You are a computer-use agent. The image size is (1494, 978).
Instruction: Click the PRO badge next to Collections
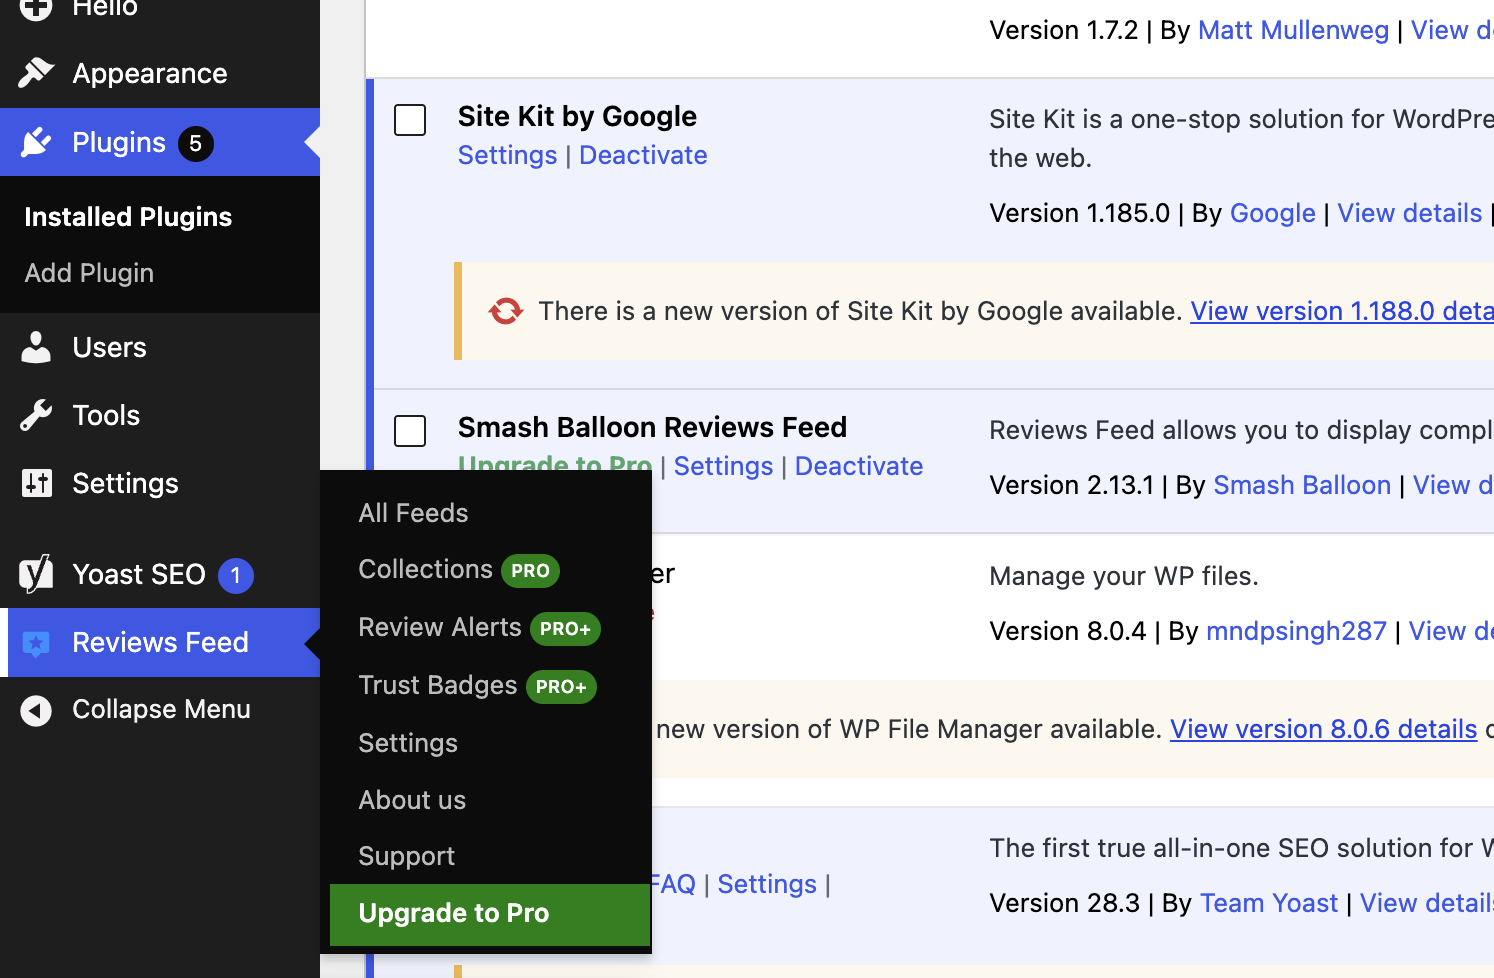(530, 570)
